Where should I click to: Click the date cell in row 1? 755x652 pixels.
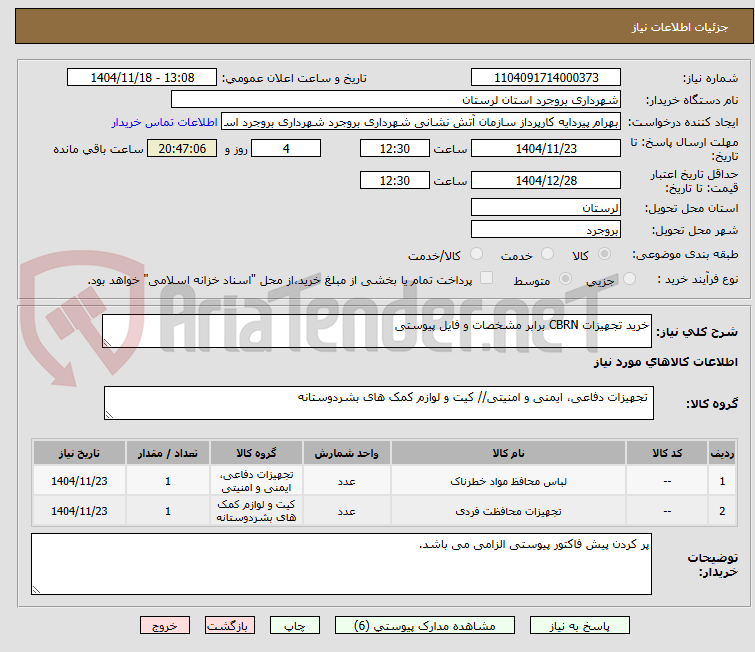(79, 481)
